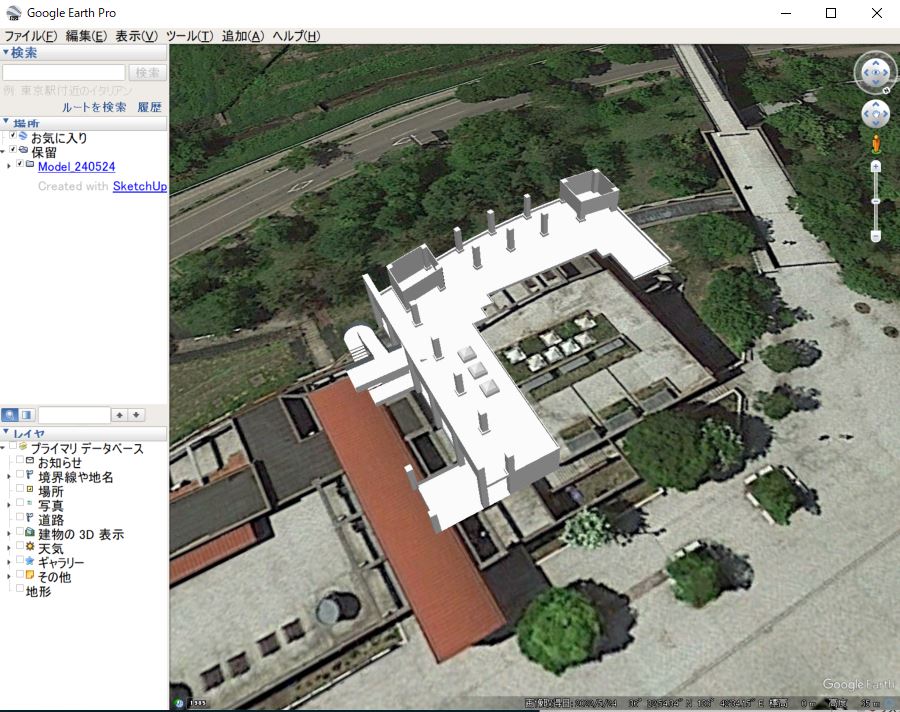The height and width of the screenshot is (712, 900).
Task: Click the ルートを検索 link
Action: 94,107
